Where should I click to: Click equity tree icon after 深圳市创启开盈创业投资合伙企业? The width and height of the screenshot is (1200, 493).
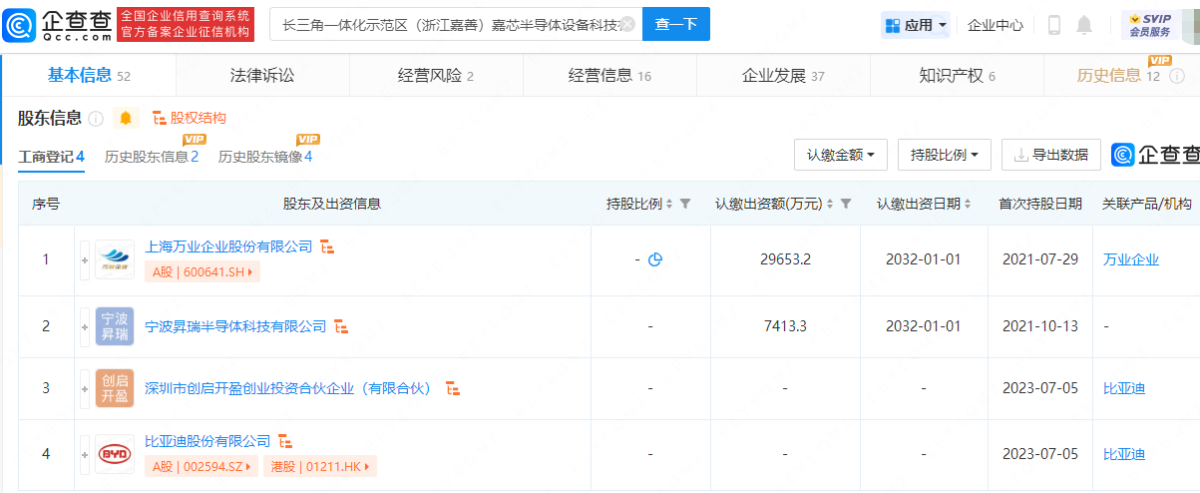pos(452,387)
